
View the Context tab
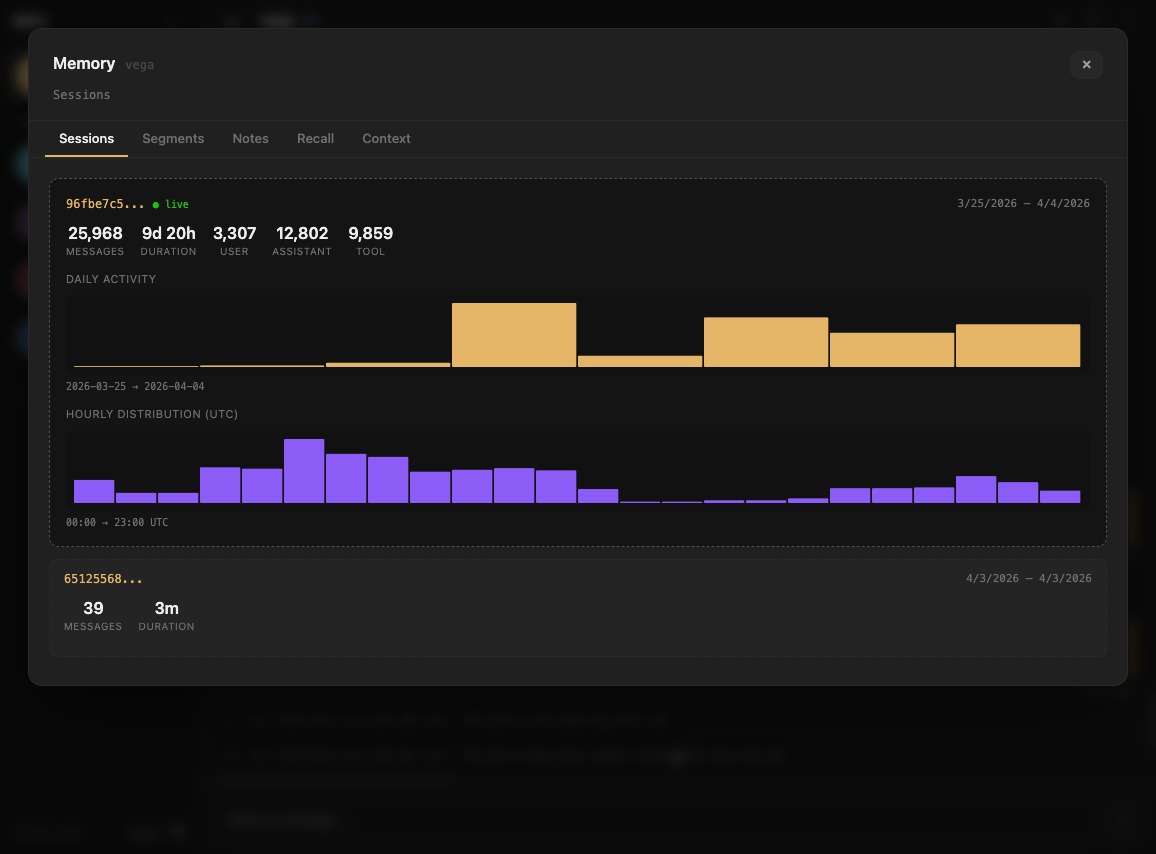[x=386, y=139]
